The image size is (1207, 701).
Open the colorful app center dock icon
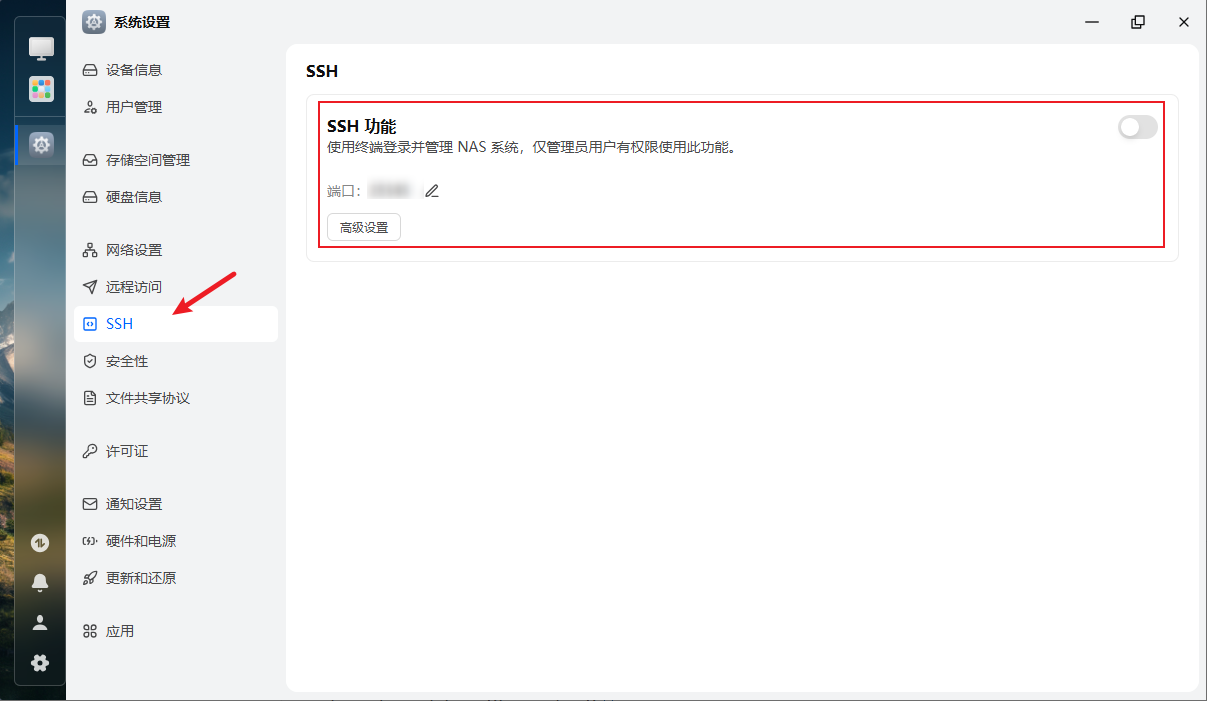point(41,89)
